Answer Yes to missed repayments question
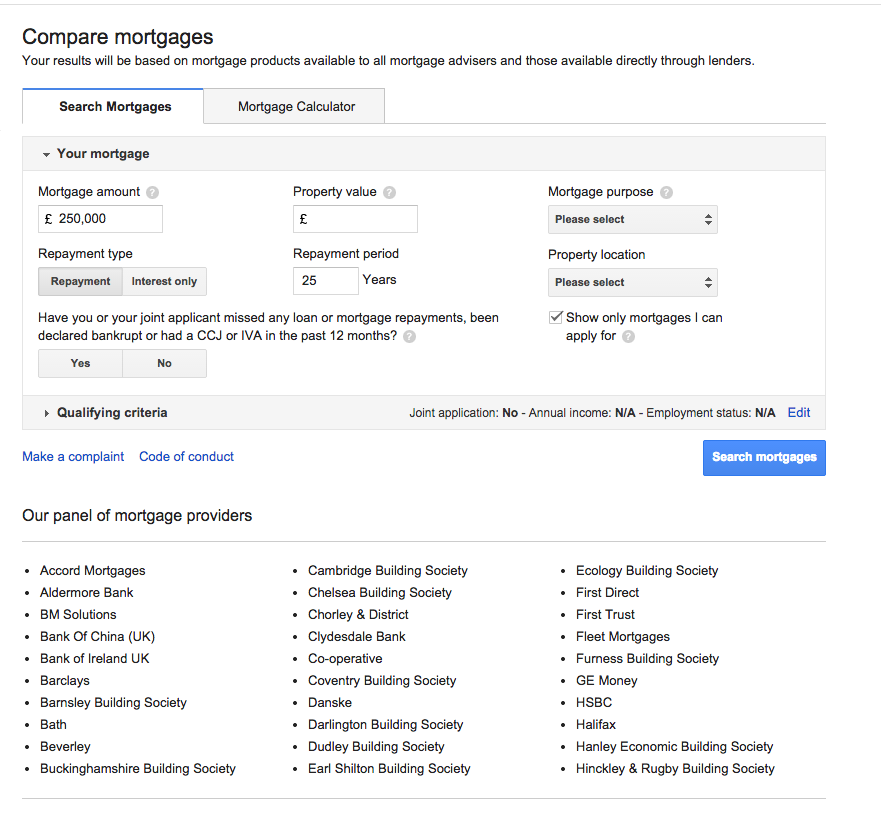The width and height of the screenshot is (881, 813). (80, 363)
